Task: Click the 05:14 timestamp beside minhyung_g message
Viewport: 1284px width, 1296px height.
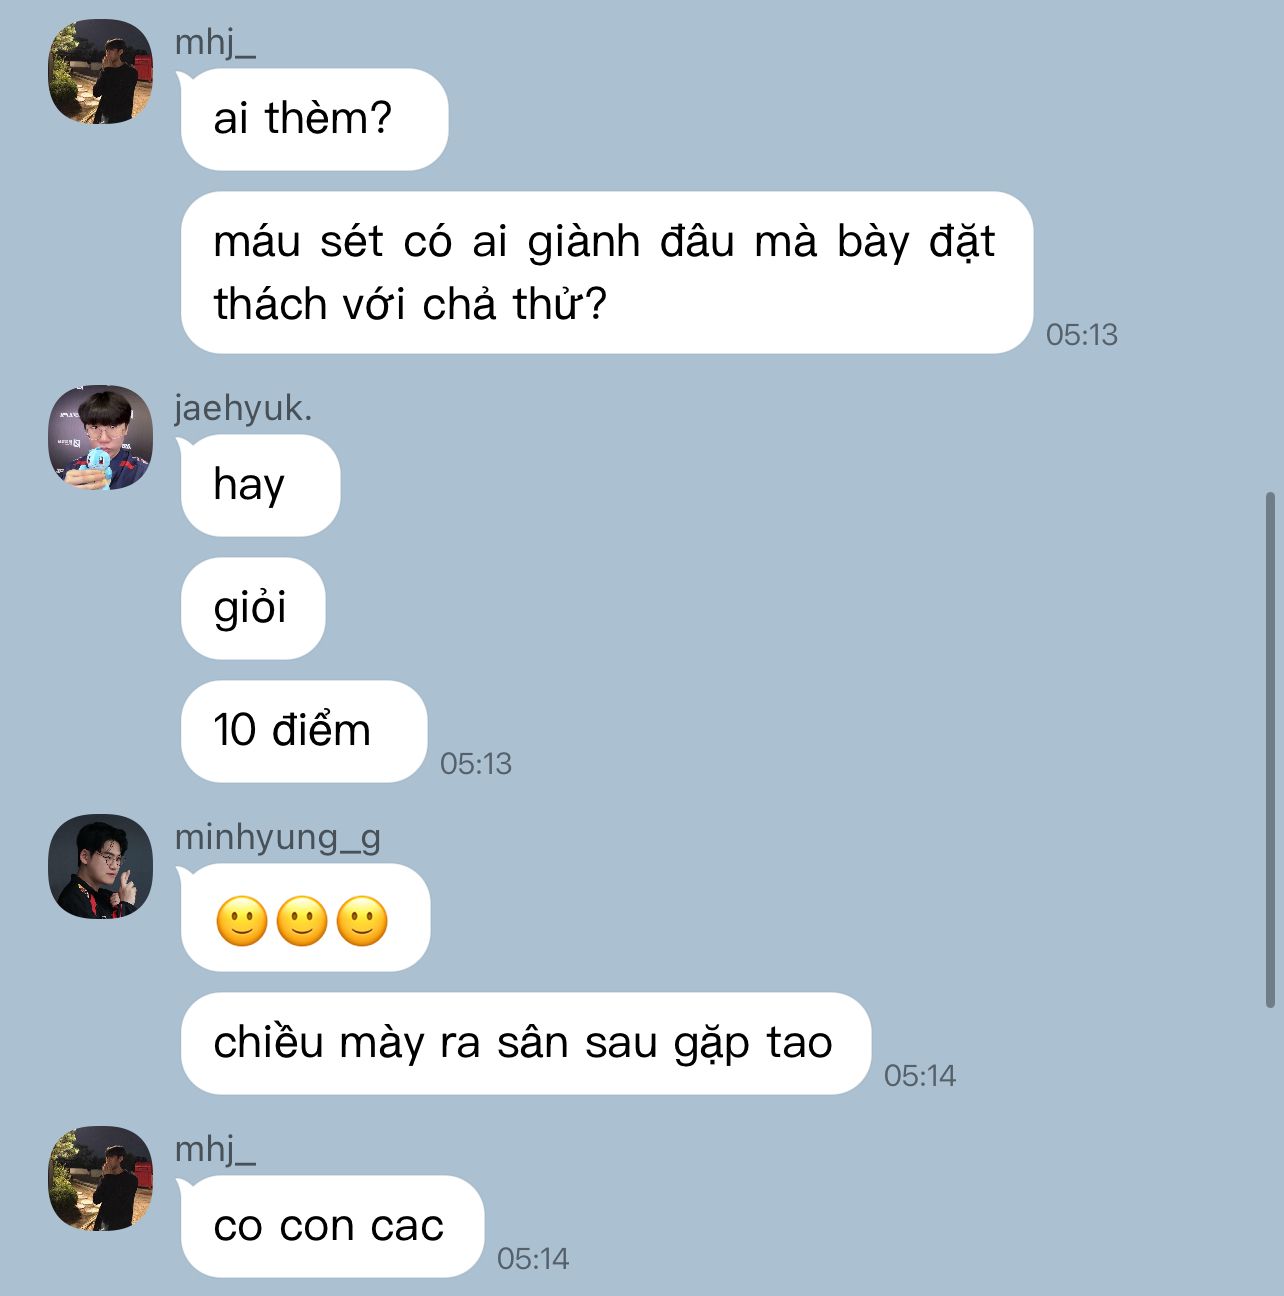Action: (x=920, y=1076)
